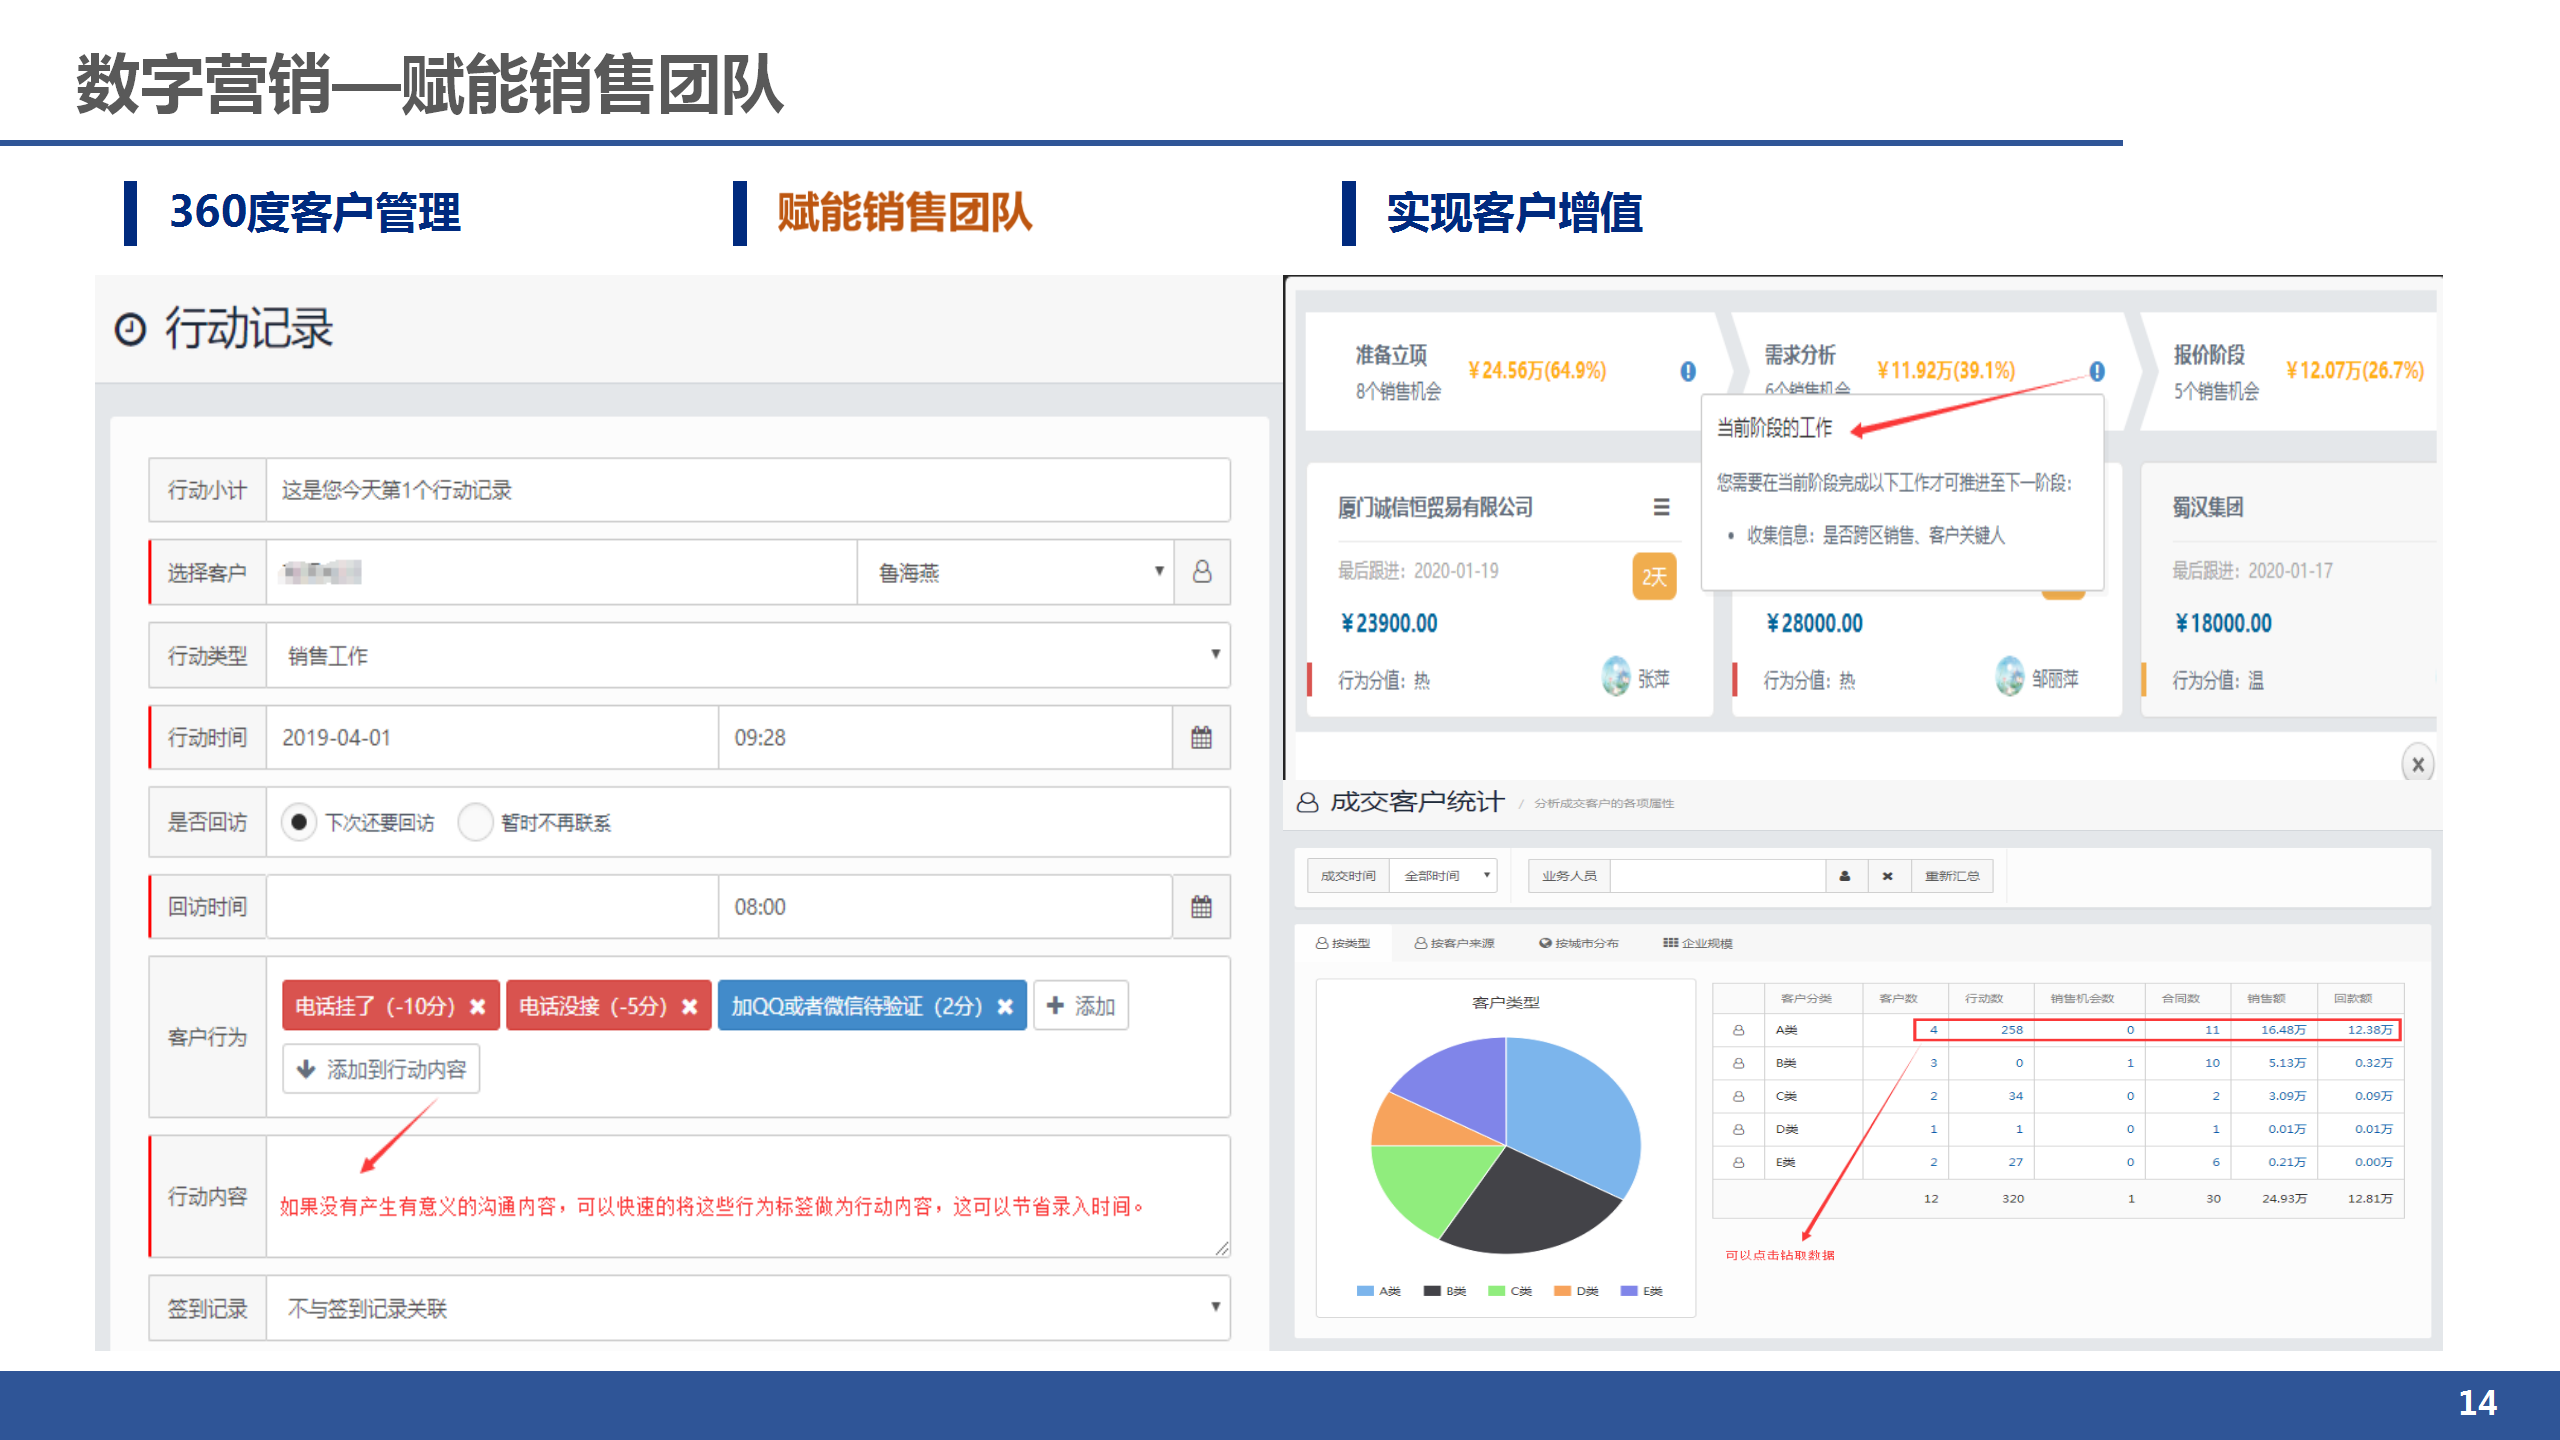Click the 业务人员 input box
The image size is (2560, 1440).
pyautogui.click(x=1718, y=876)
